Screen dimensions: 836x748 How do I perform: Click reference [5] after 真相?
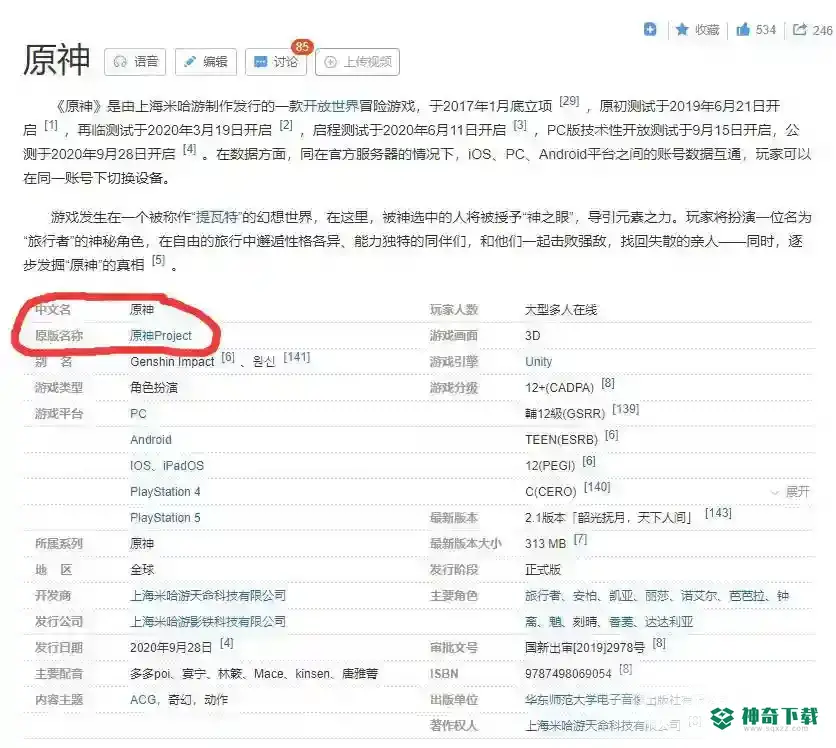click(158, 260)
